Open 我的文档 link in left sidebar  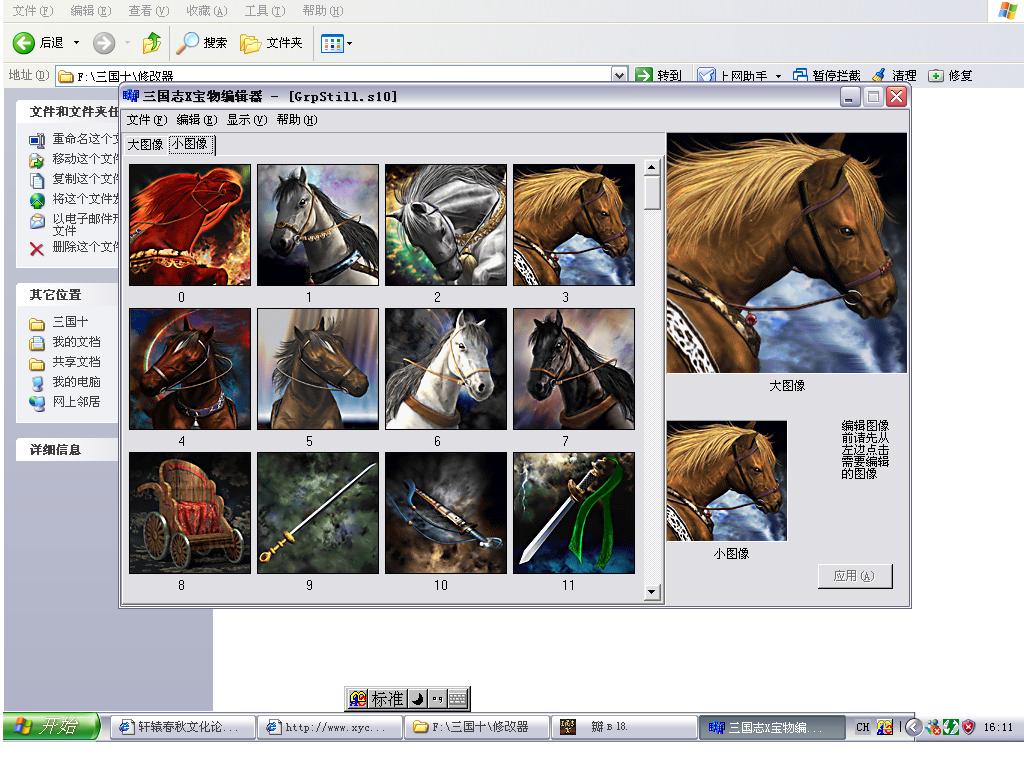[x=76, y=342]
